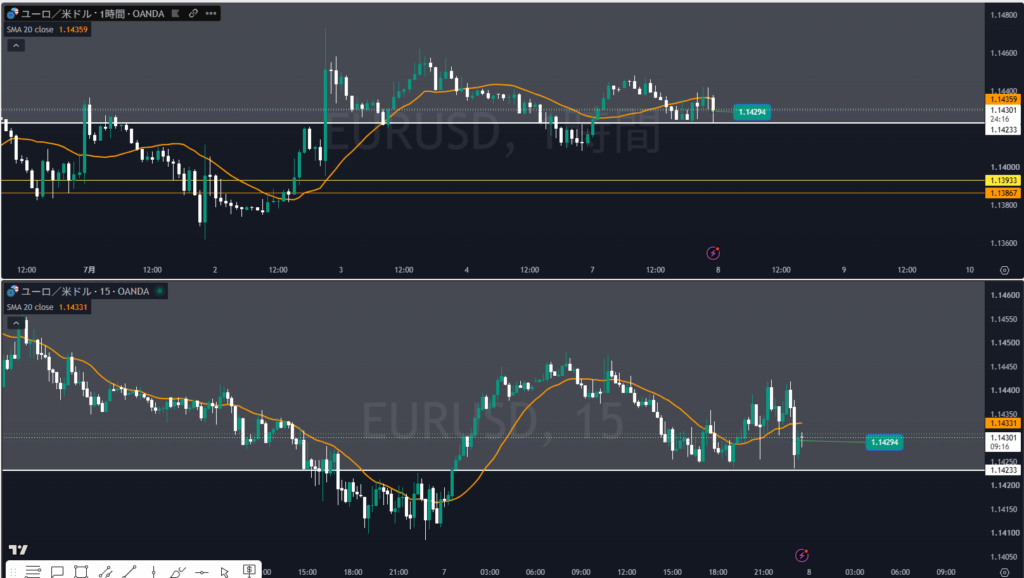The image size is (1024, 578).
Task: Click the chain link icon in top chart header
Action: click(x=193, y=13)
